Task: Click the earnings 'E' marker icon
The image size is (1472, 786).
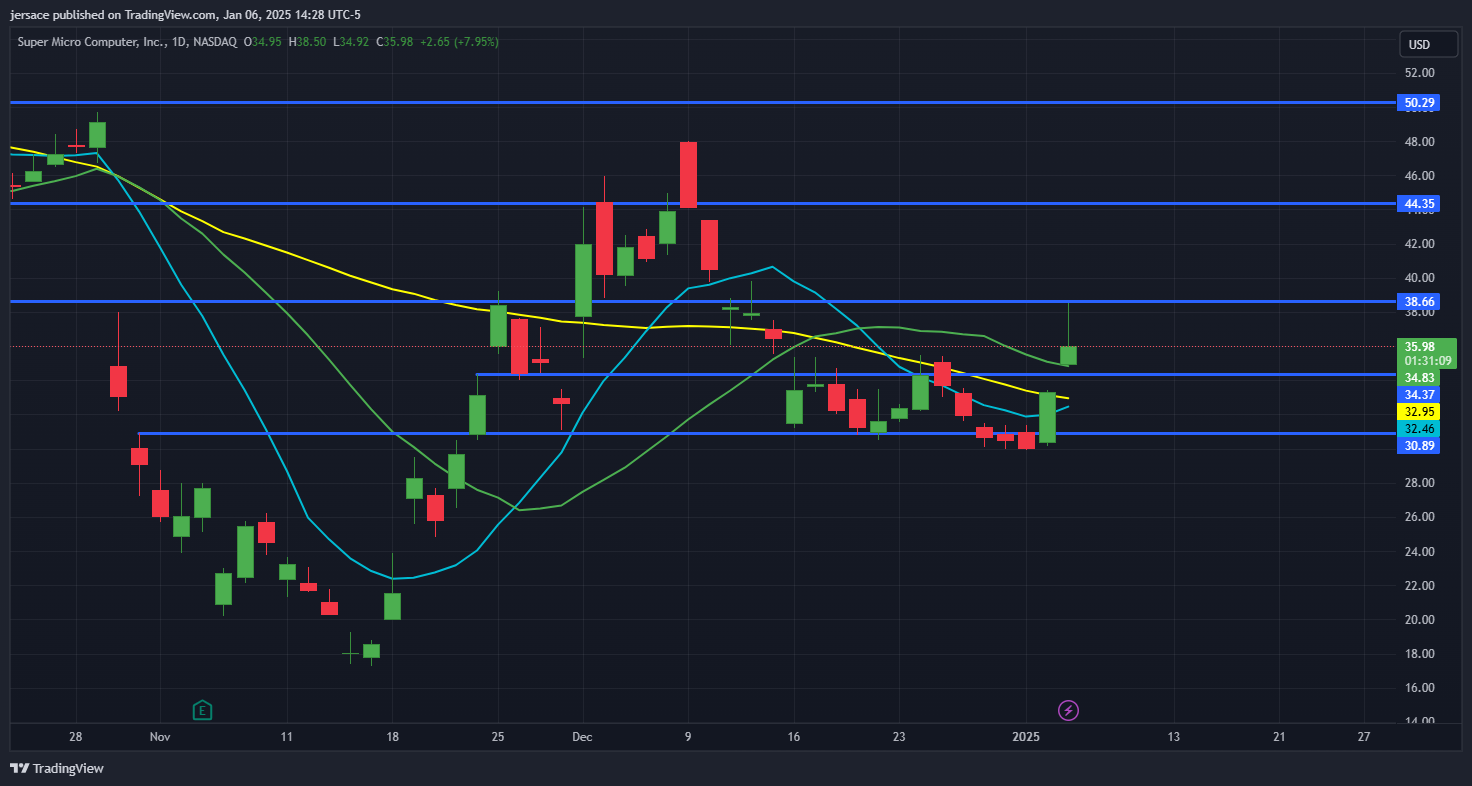Action: (x=202, y=710)
